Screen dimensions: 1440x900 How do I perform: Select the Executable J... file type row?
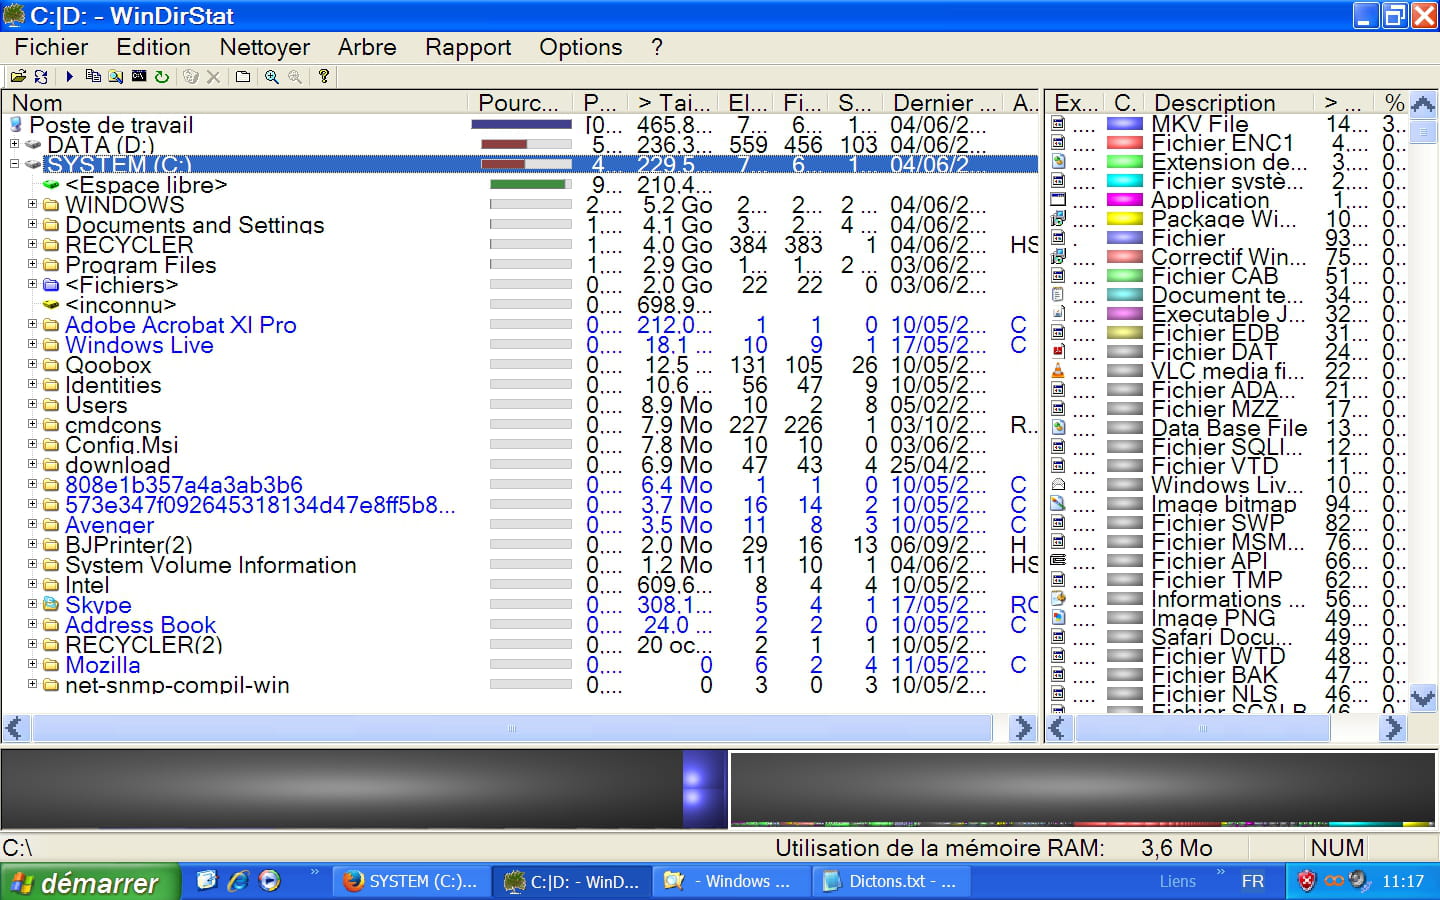pyautogui.click(x=1228, y=314)
